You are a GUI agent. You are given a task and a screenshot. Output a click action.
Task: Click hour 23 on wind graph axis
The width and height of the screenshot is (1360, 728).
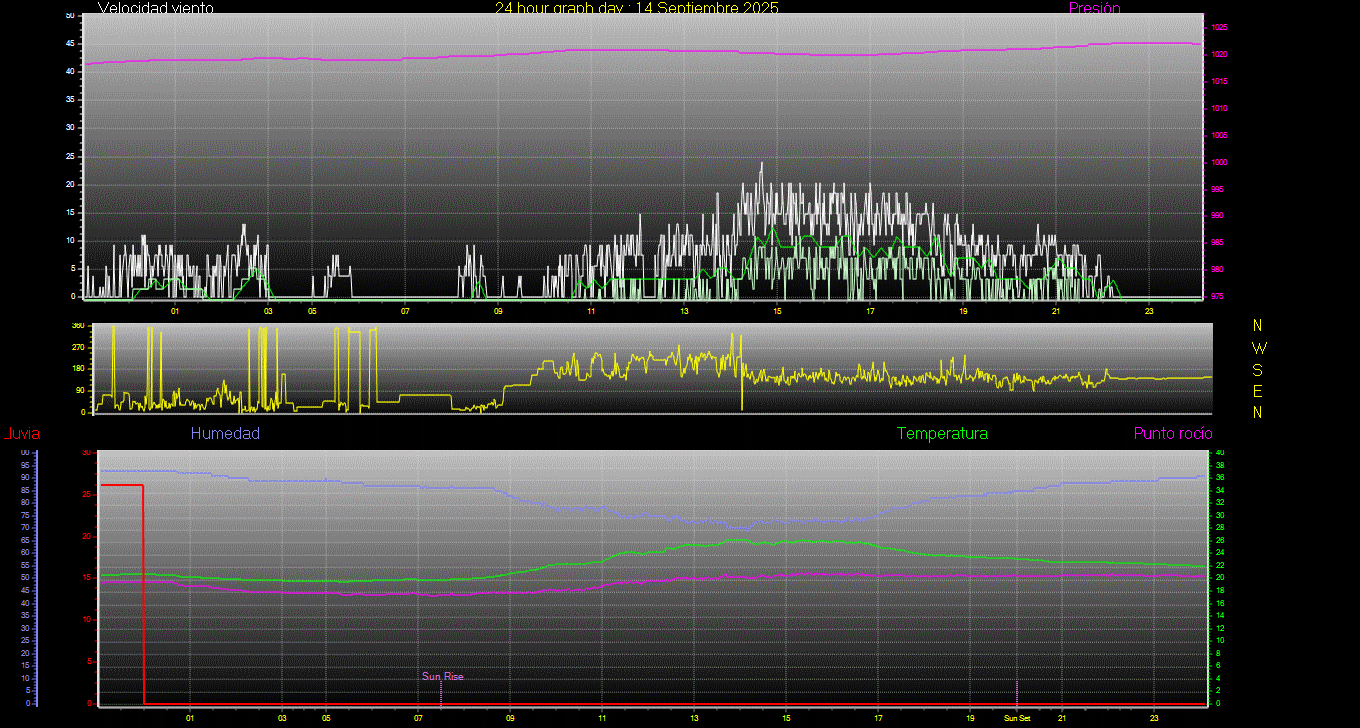click(1149, 311)
